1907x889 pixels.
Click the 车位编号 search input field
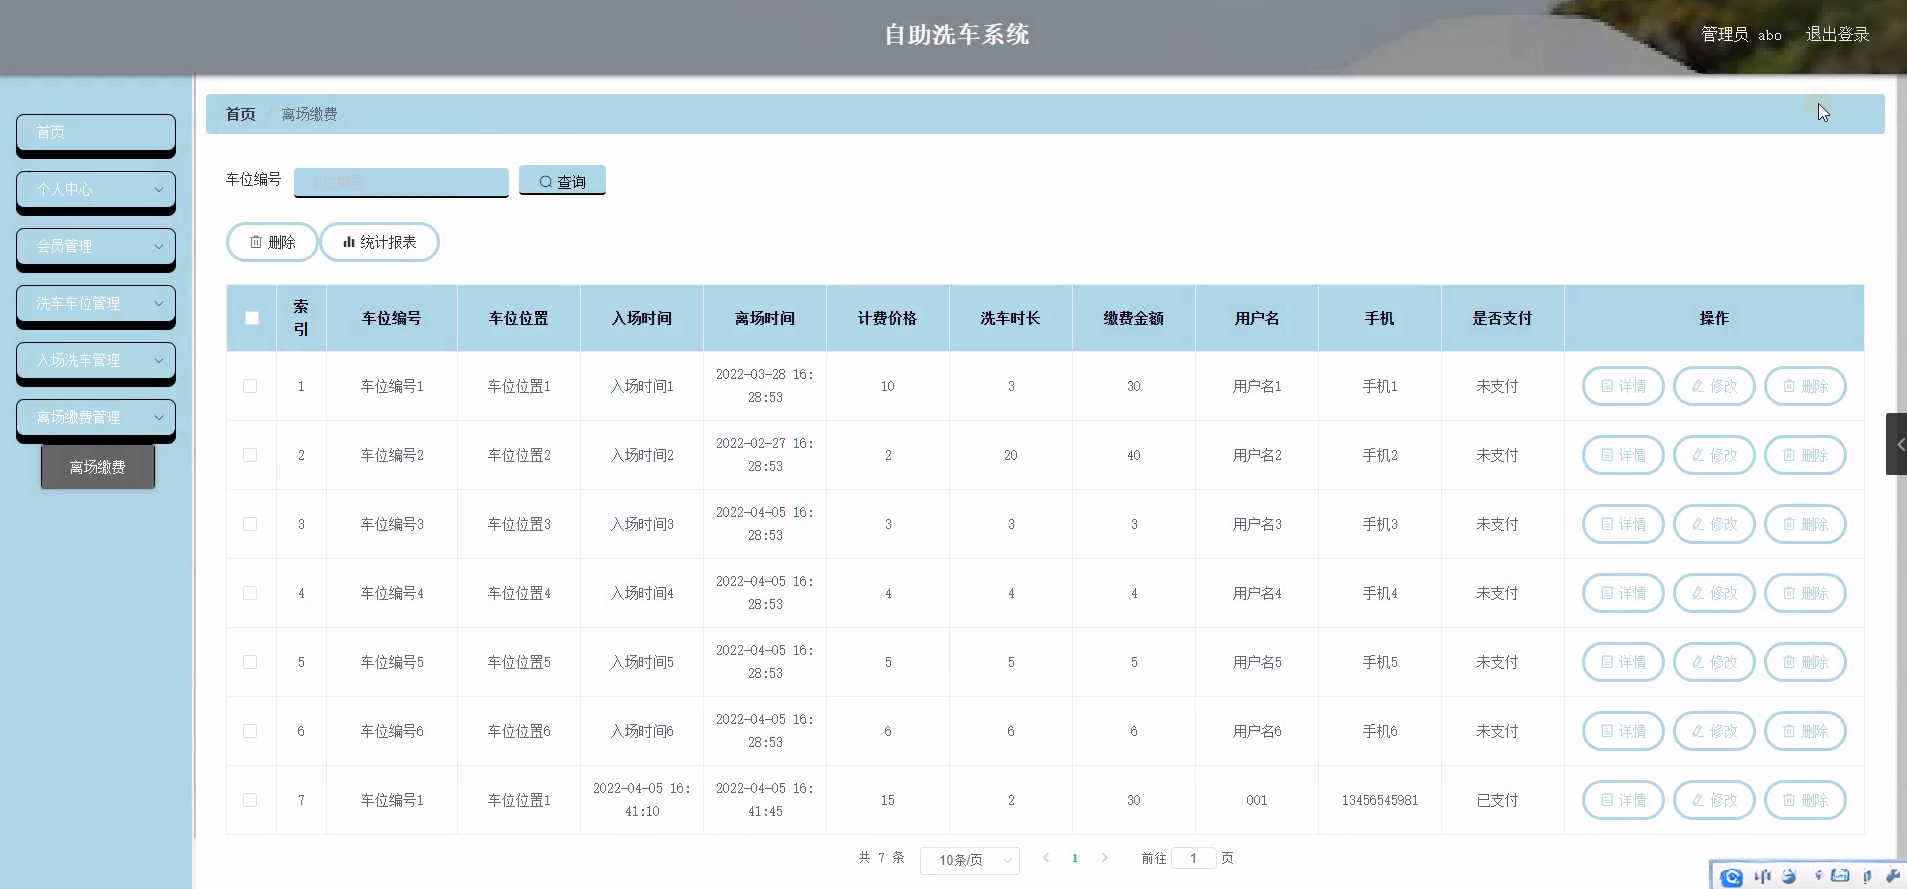coord(401,182)
